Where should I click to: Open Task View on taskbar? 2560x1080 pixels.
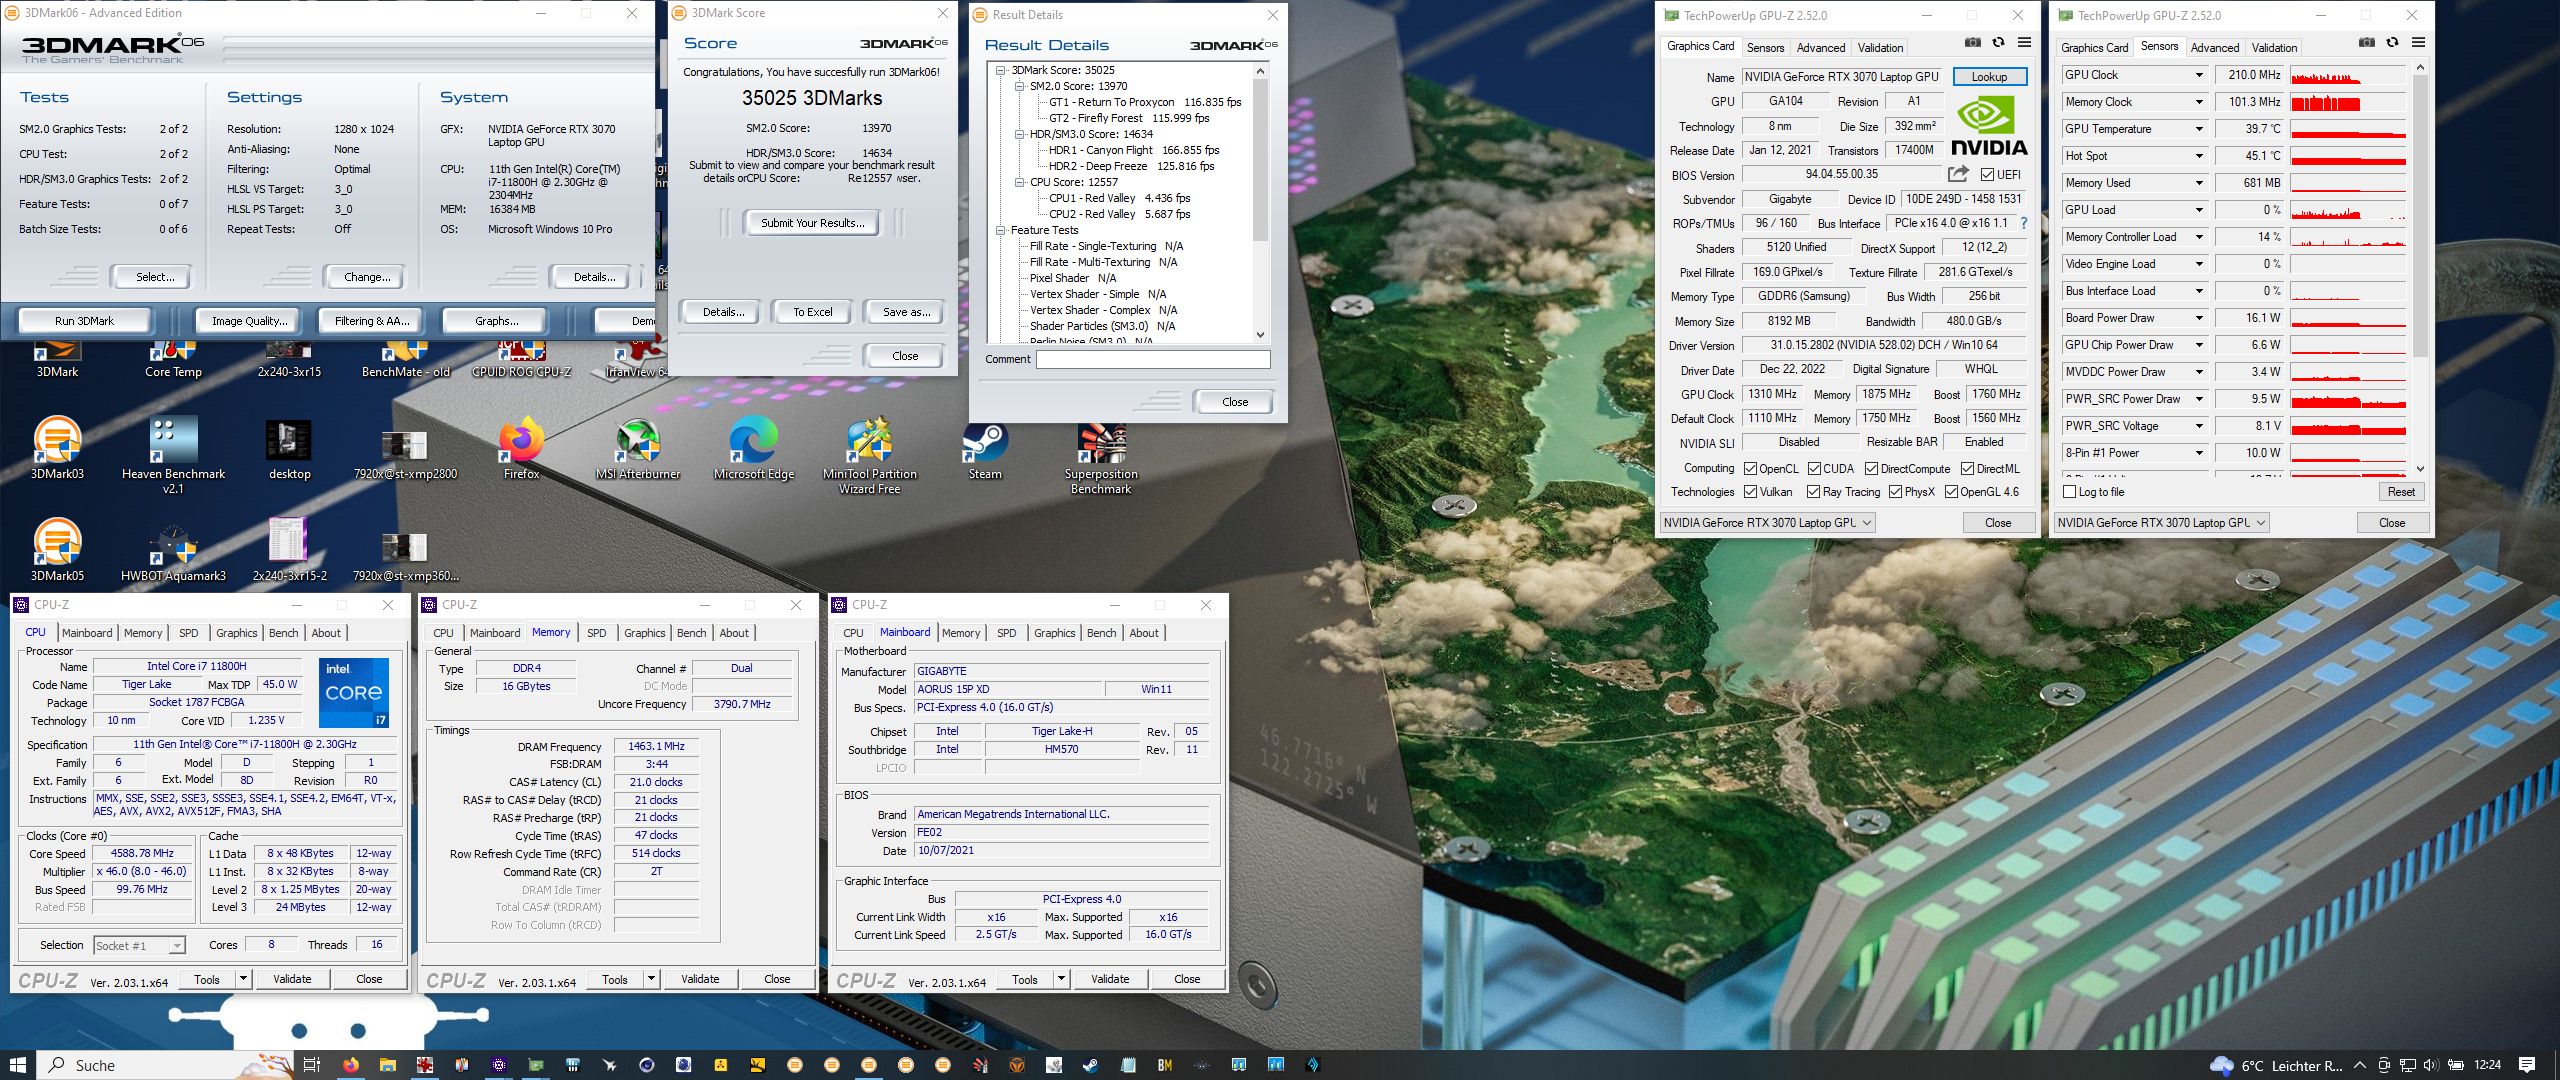pos(311,1065)
